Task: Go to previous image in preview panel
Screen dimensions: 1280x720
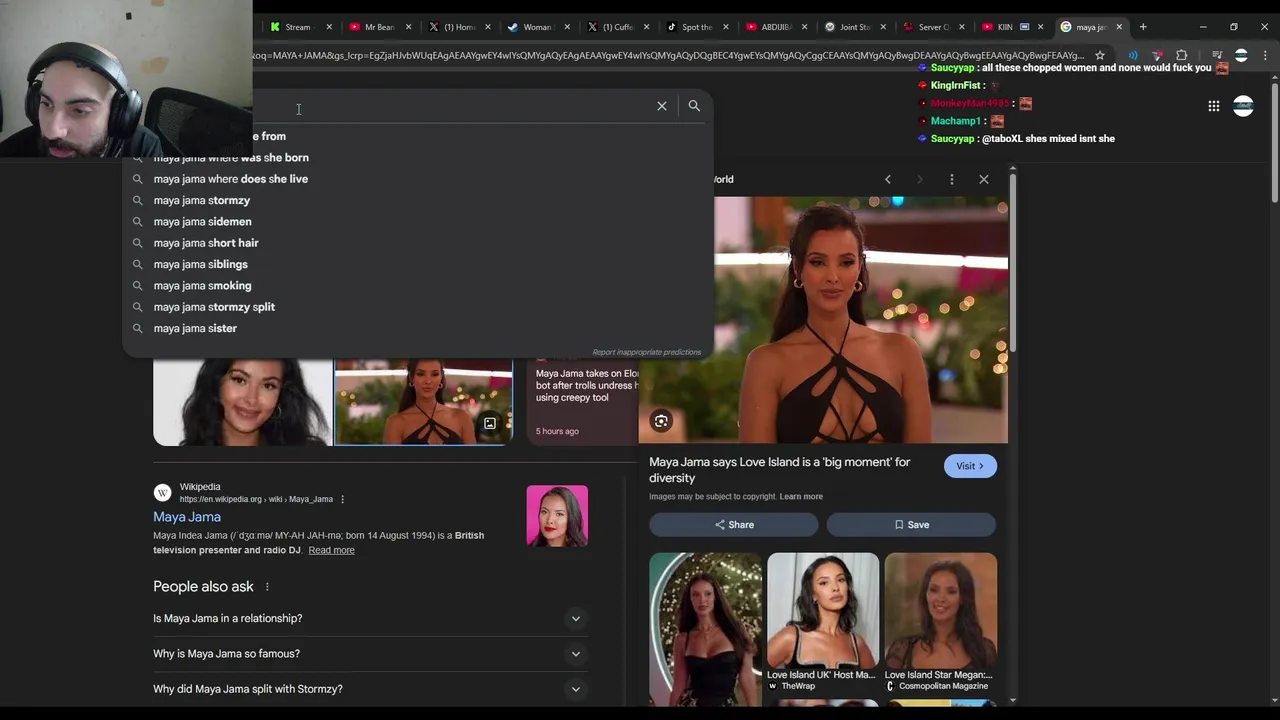Action: point(887,179)
